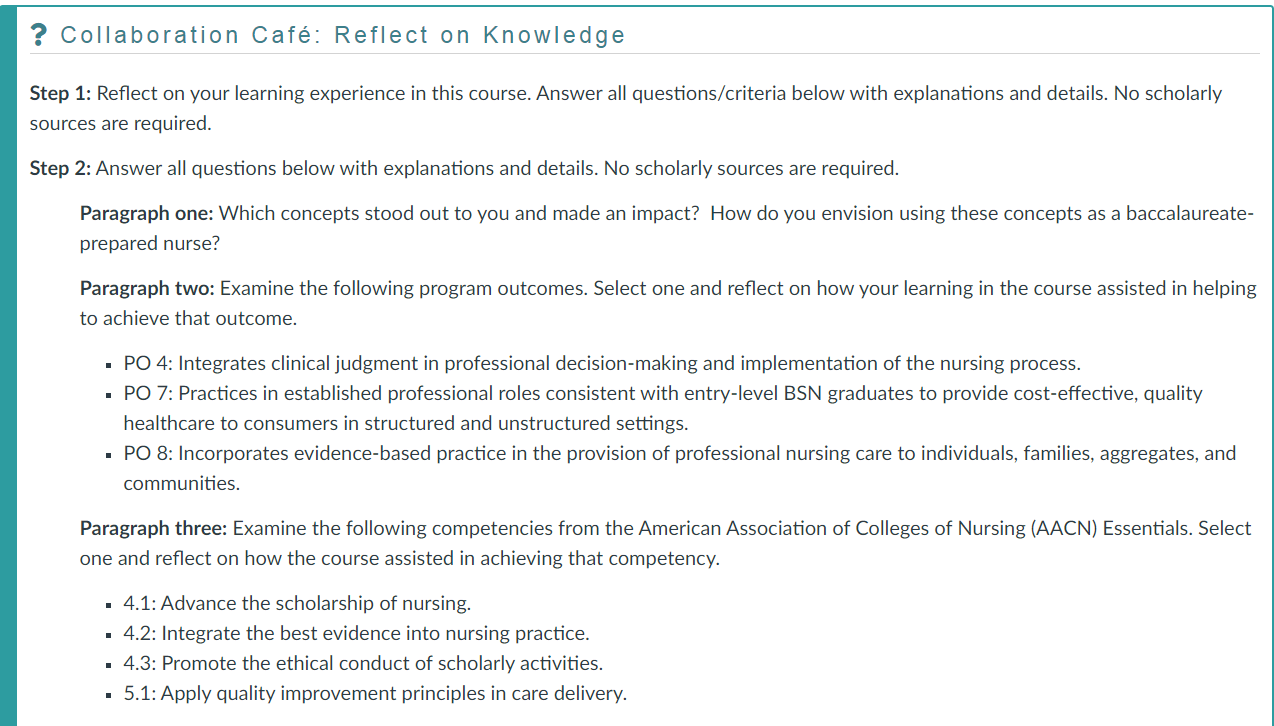The image size is (1274, 726).
Task: Select the Paragraph three bold label
Action: [153, 528]
